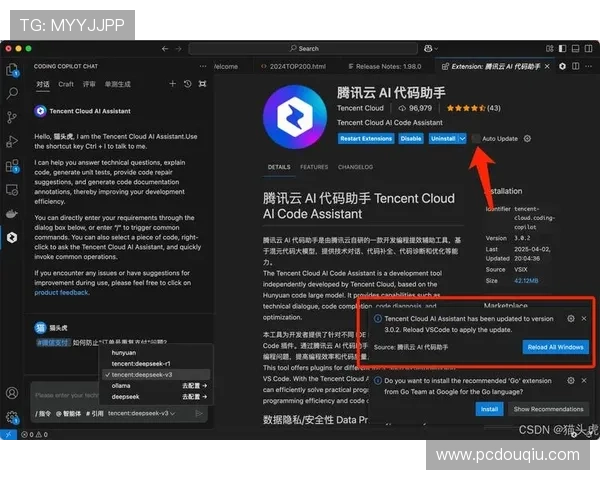Switch to the 对话 chat tab

click(x=43, y=84)
